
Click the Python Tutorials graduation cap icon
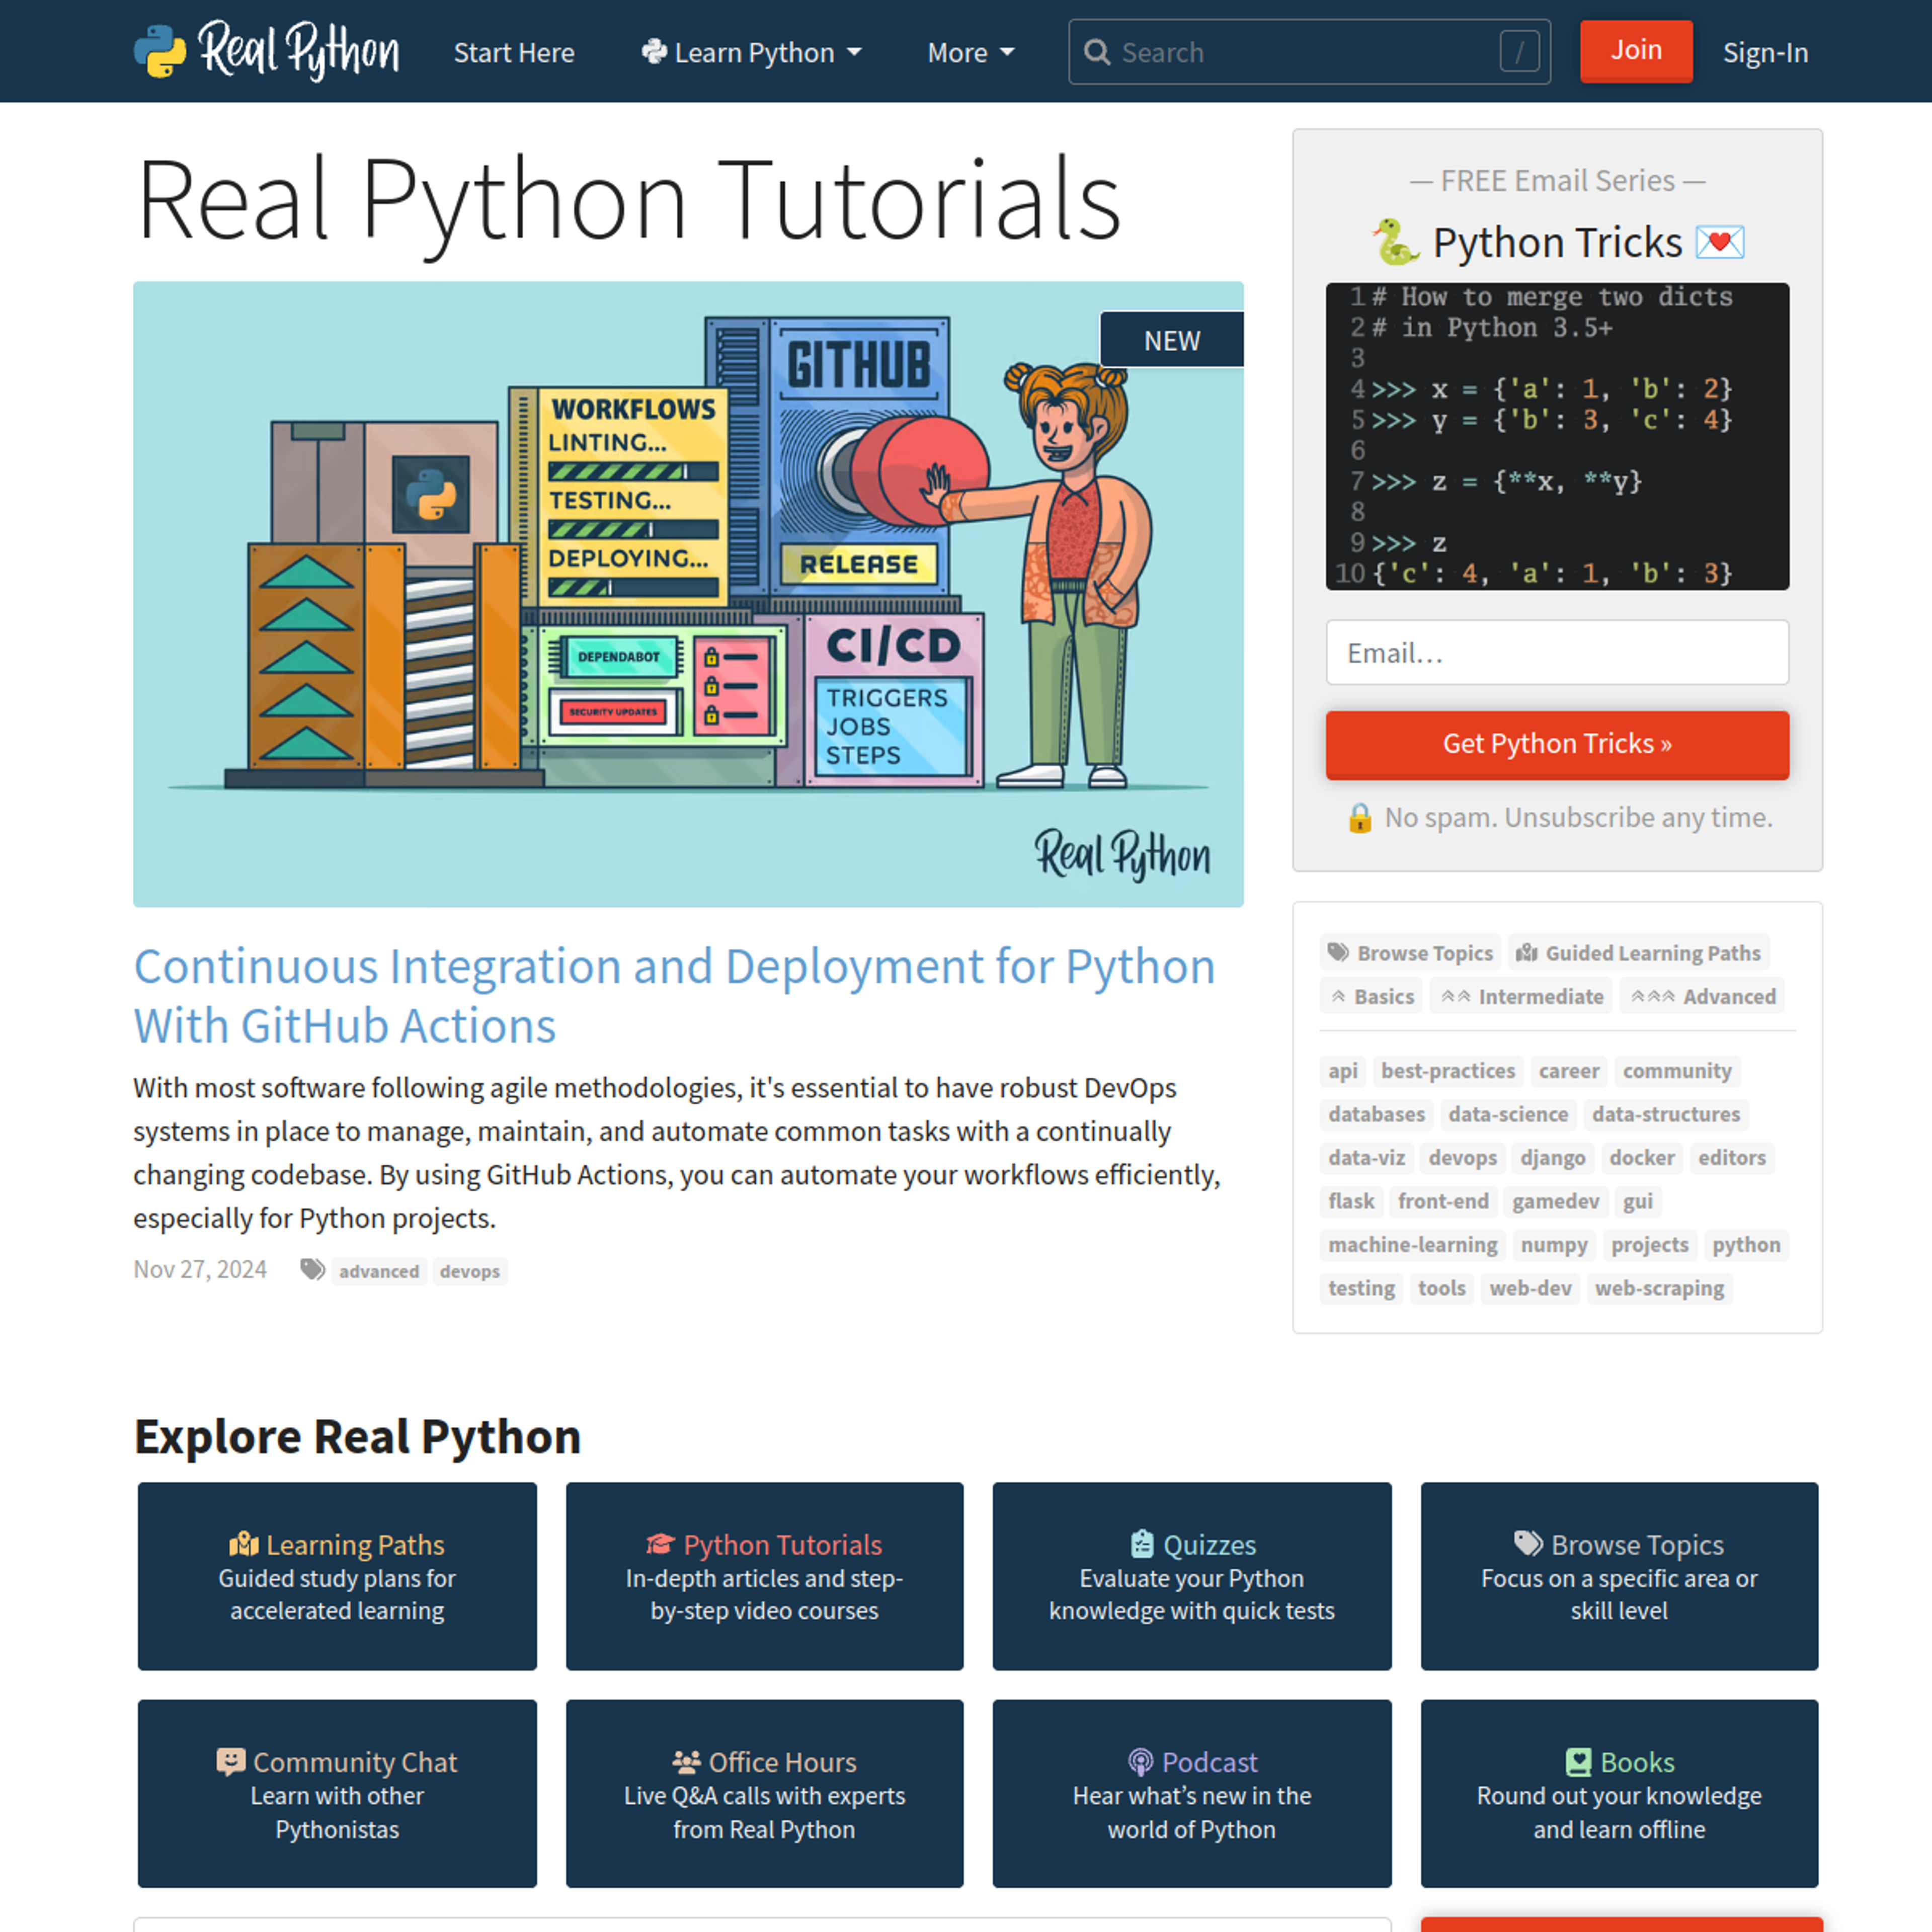[x=660, y=1544]
